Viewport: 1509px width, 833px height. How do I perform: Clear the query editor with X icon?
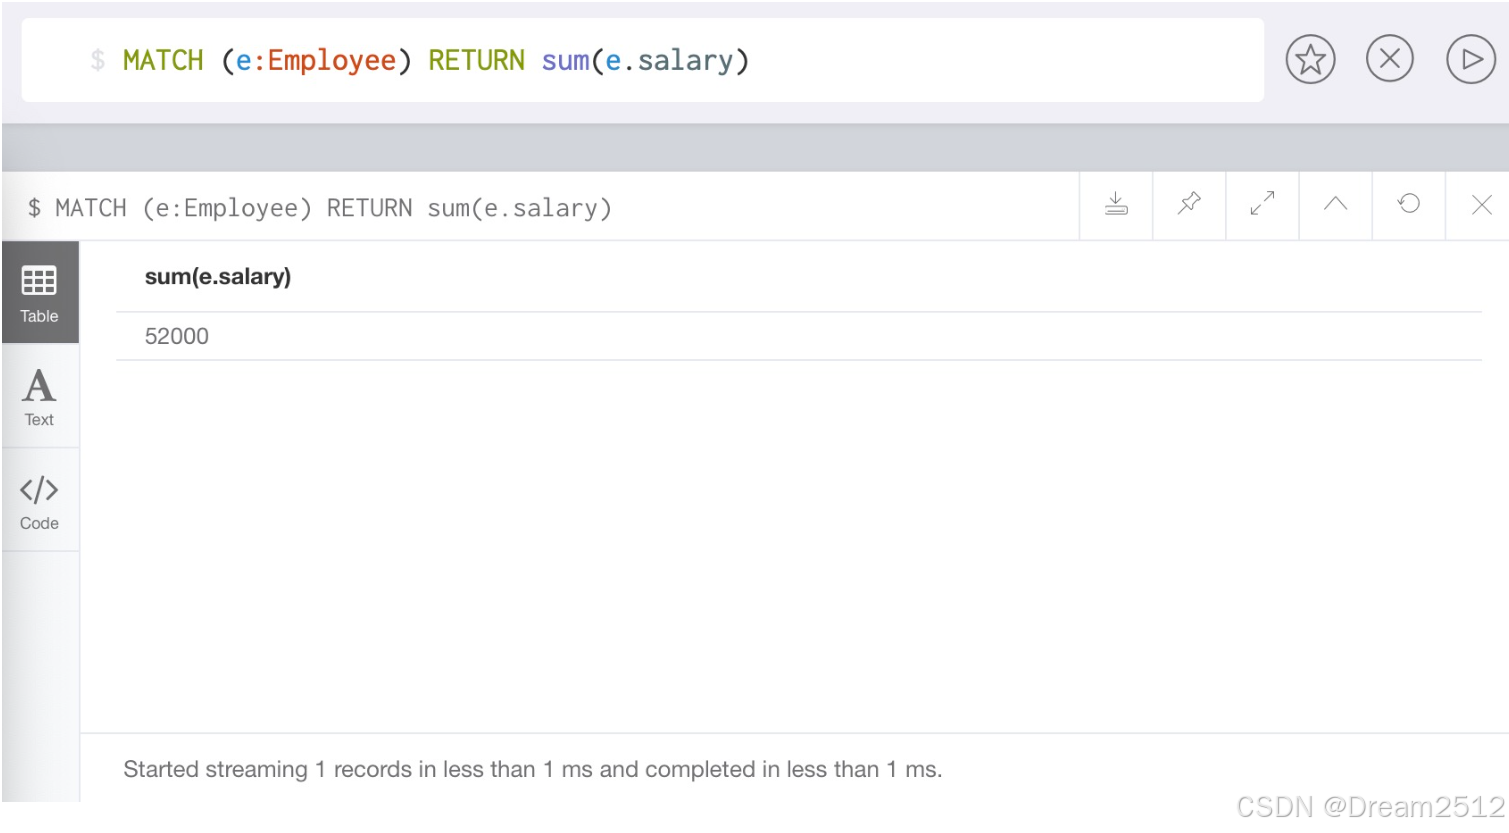click(x=1390, y=59)
